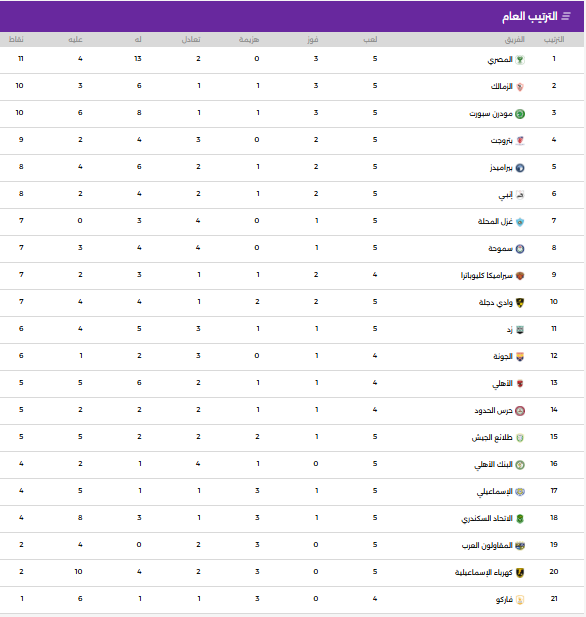The image size is (586, 617).
Task: Click the سموحة team name
Action: [x=500, y=249]
